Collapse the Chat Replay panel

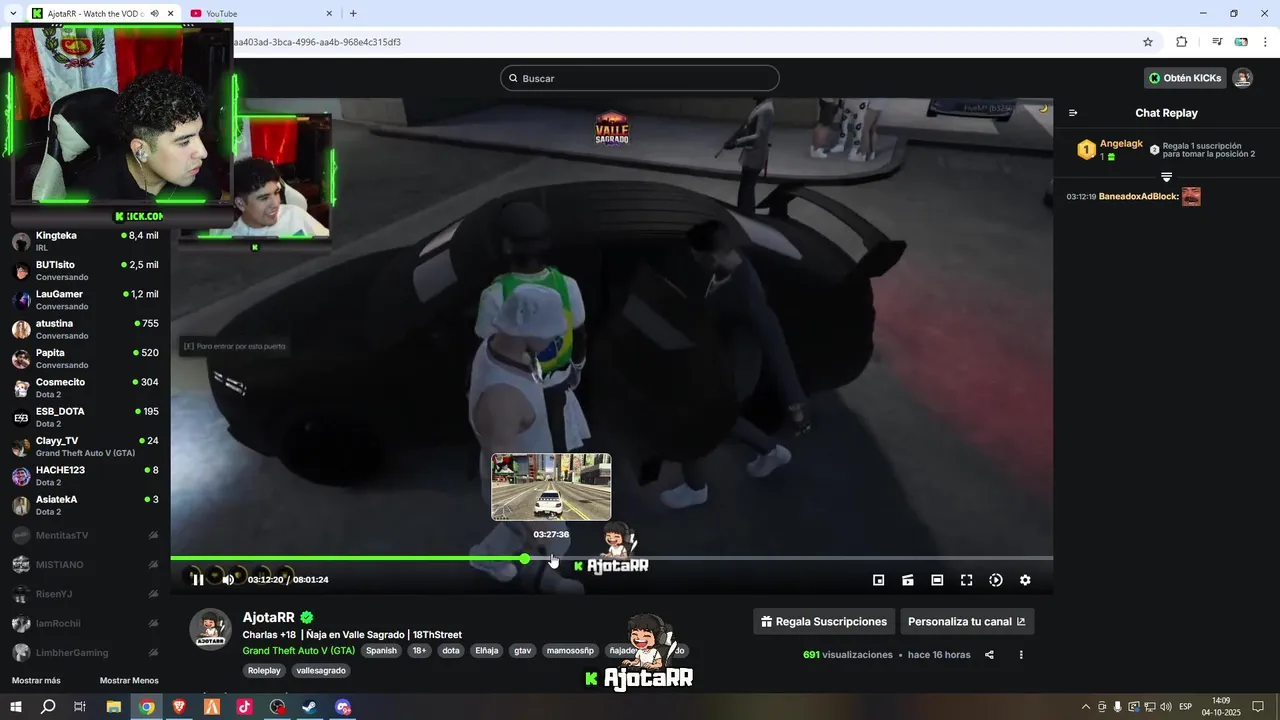[x=1073, y=113]
